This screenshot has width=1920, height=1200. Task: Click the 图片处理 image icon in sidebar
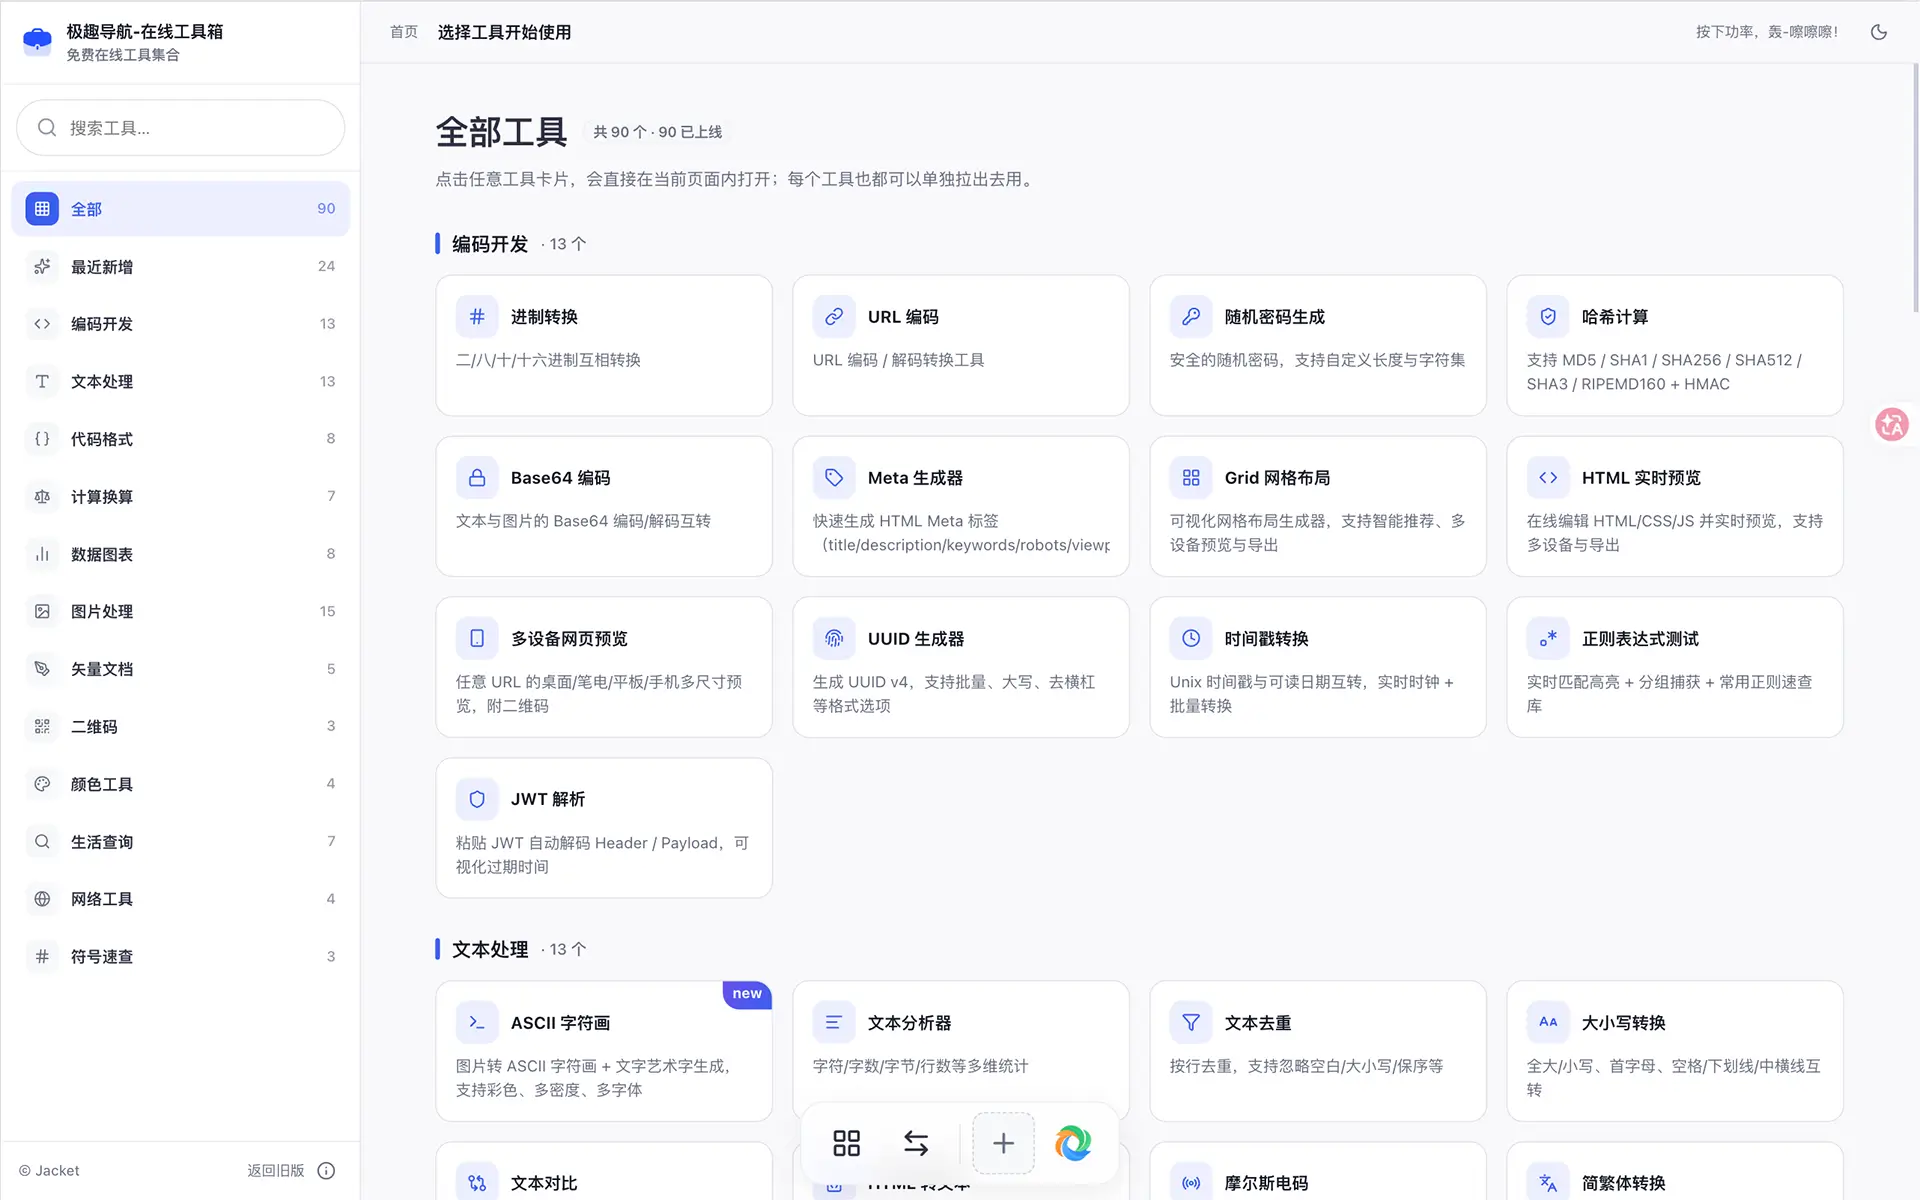pyautogui.click(x=42, y=612)
